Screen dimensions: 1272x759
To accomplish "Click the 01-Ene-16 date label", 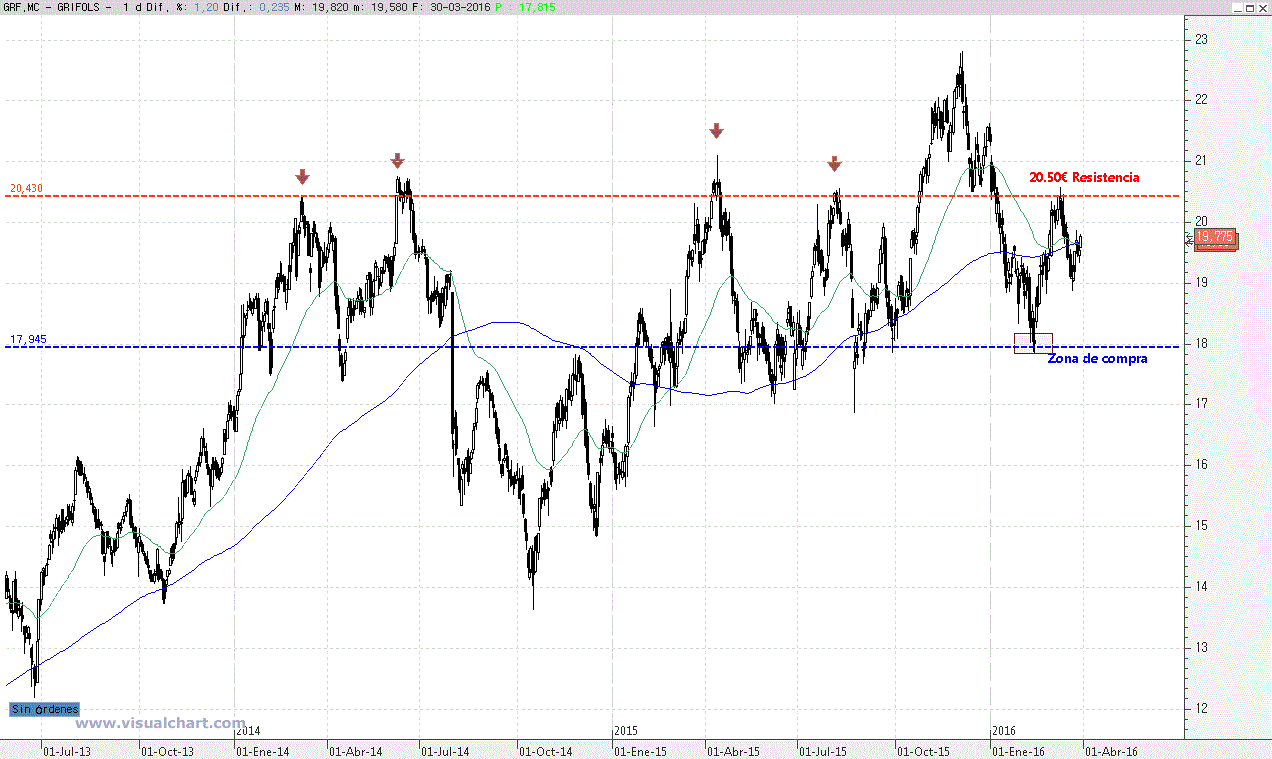I will pyautogui.click(x=1018, y=751).
